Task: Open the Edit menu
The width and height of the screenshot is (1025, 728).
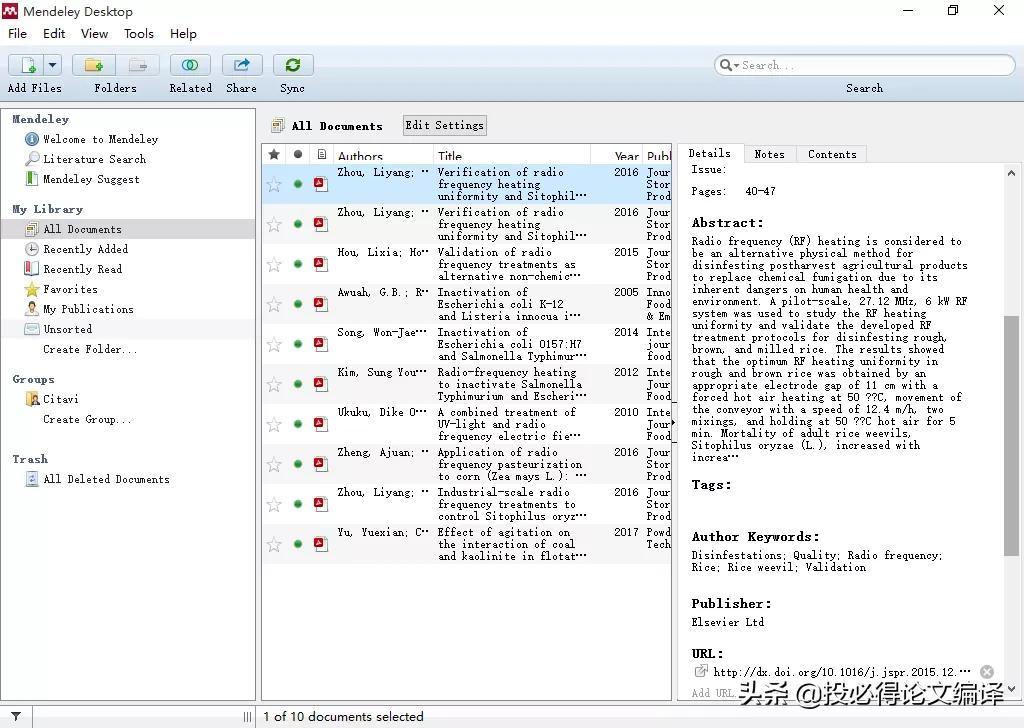Action: pos(54,33)
